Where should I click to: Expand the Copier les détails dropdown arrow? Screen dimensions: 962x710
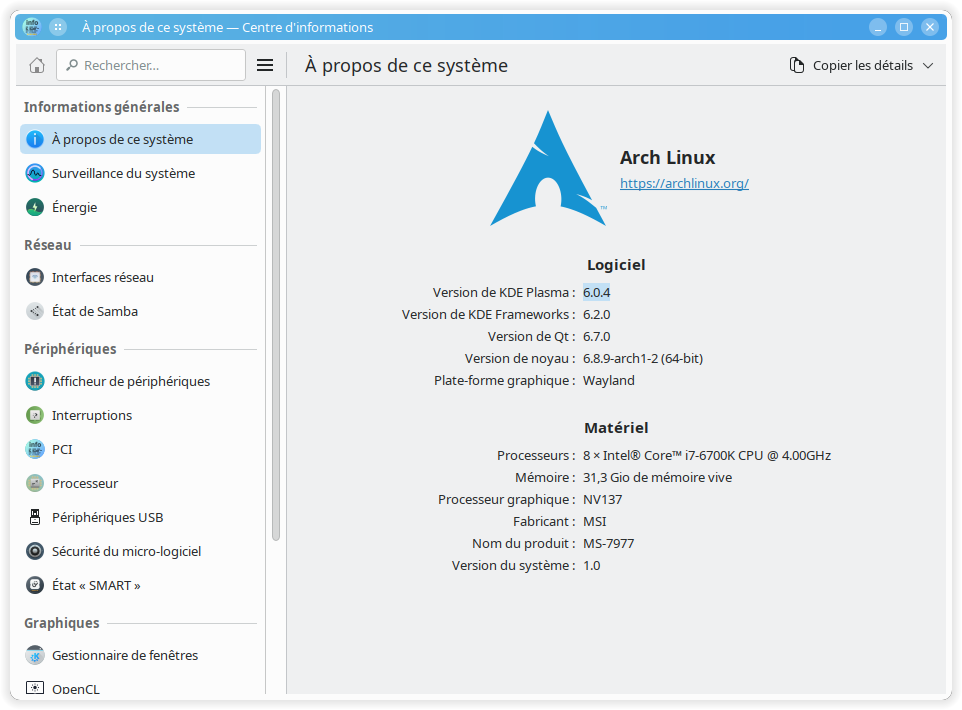tap(928, 66)
